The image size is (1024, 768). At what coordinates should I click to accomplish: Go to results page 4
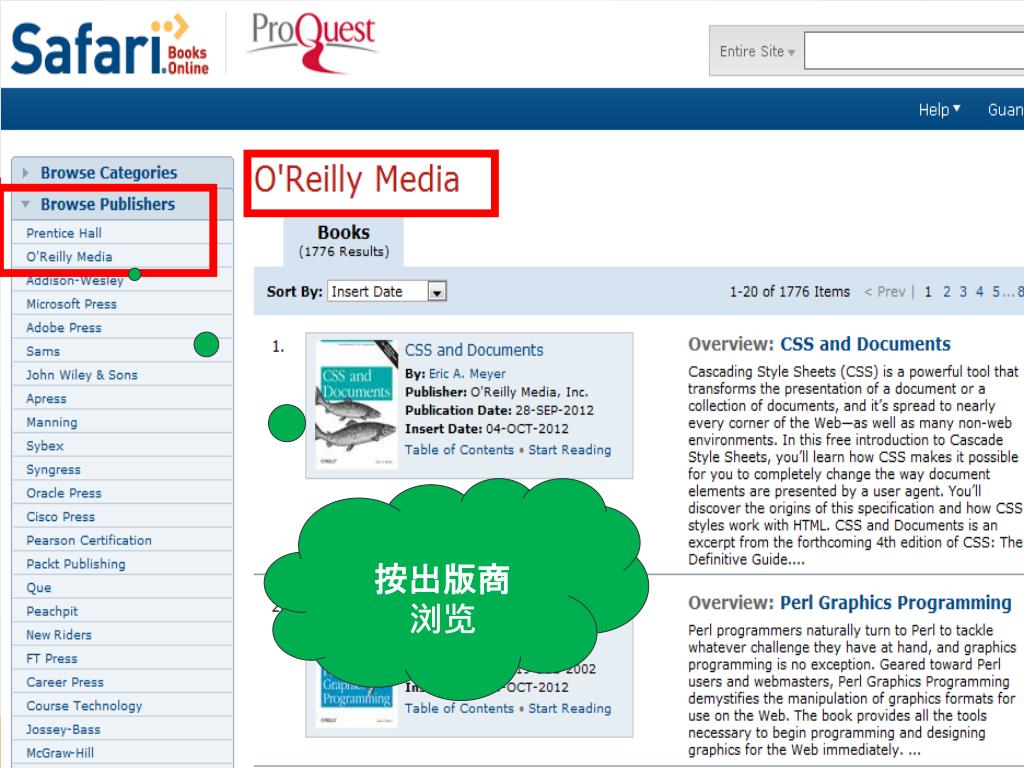pyautogui.click(x=980, y=292)
